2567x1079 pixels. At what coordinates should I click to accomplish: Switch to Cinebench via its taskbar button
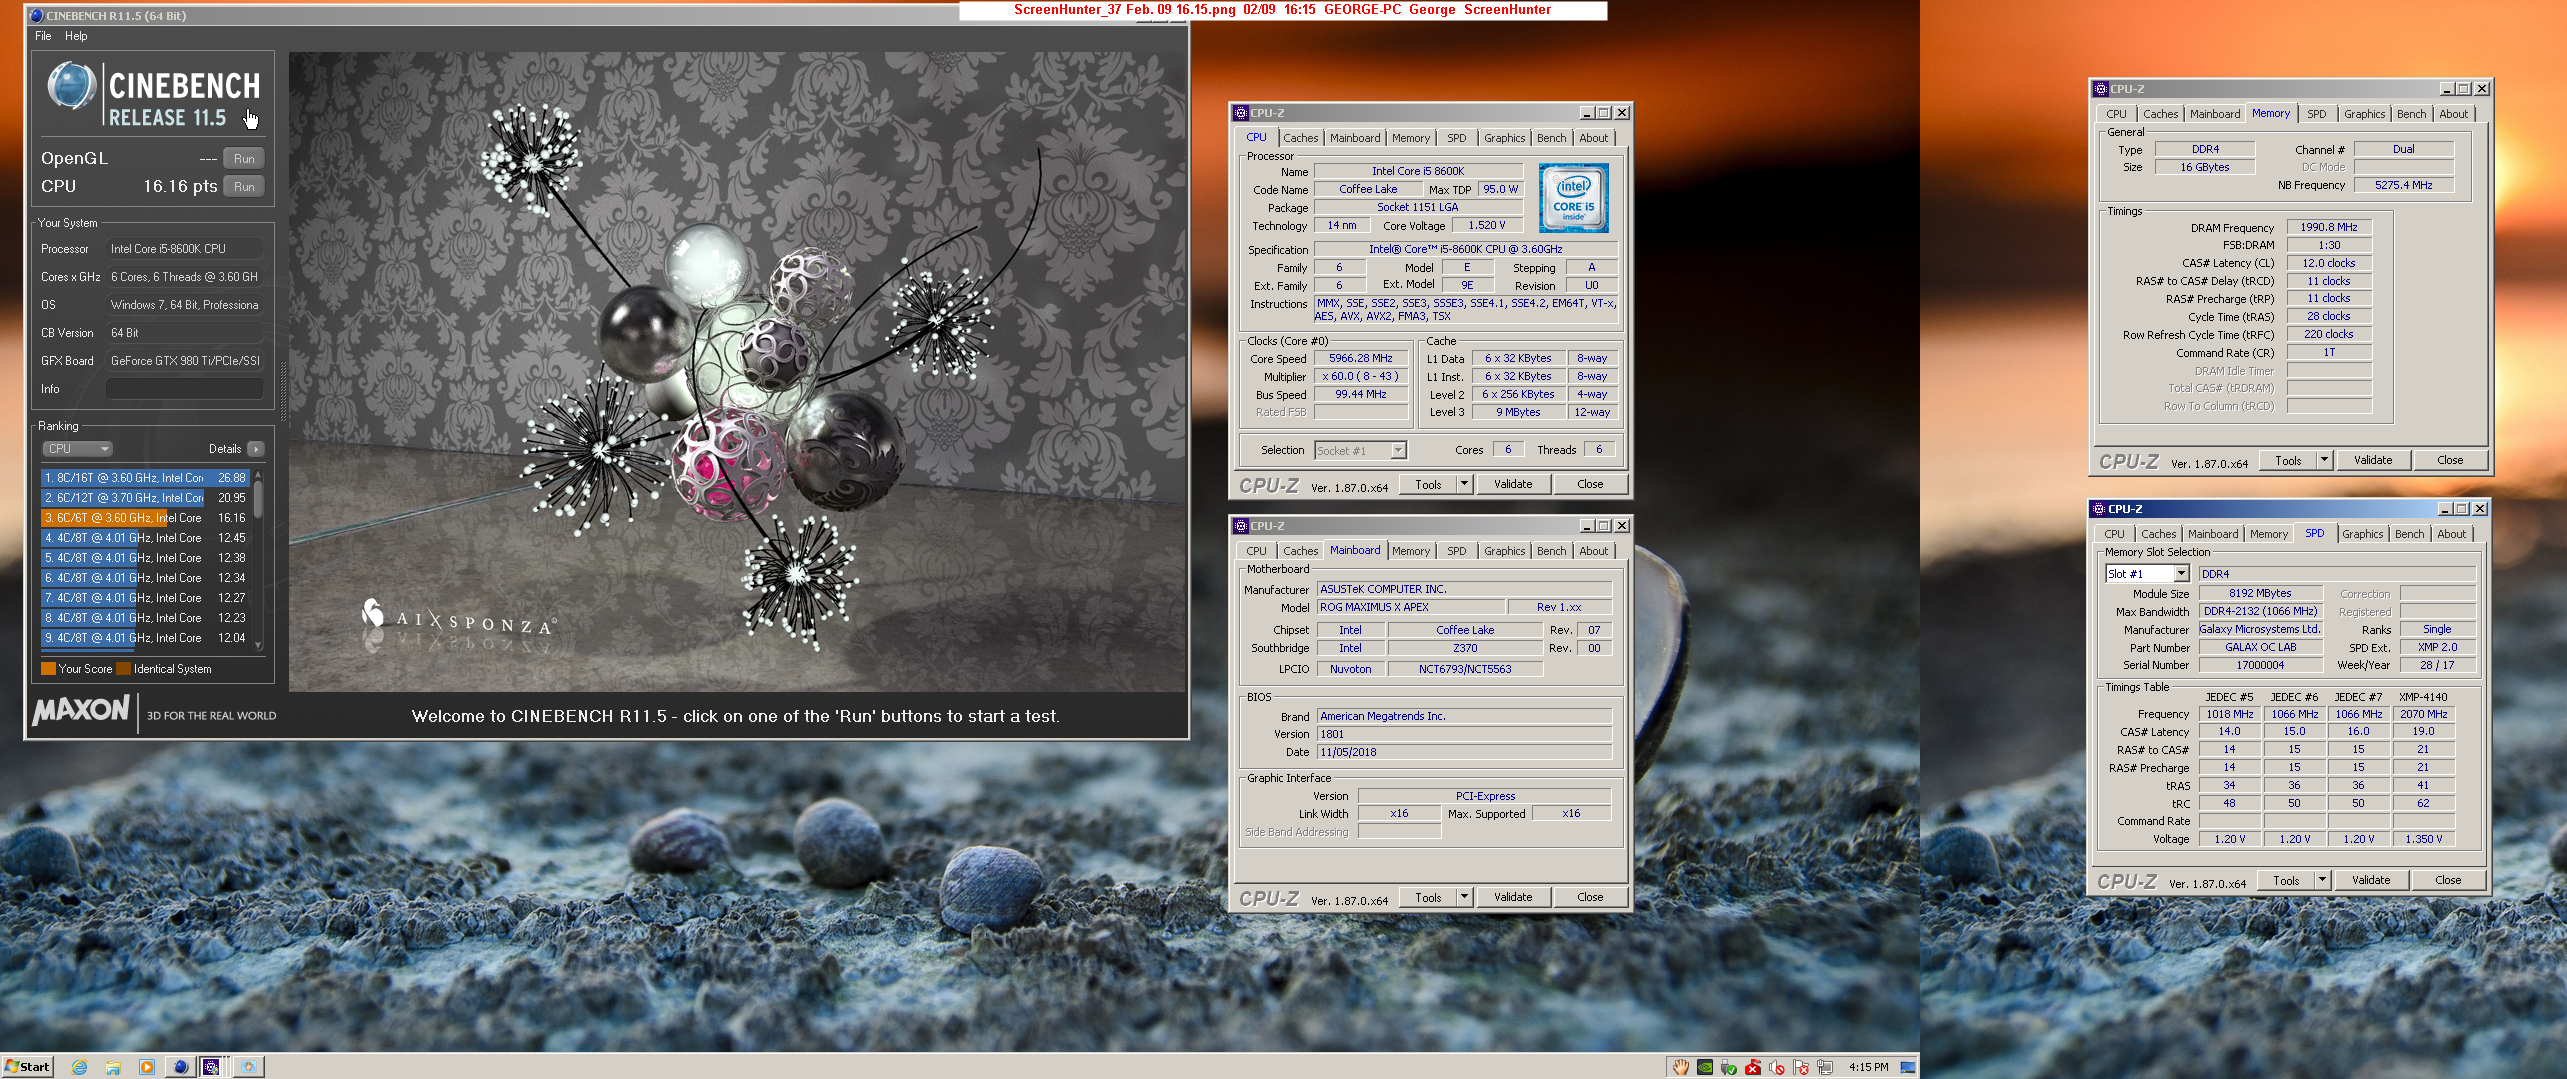180,1067
